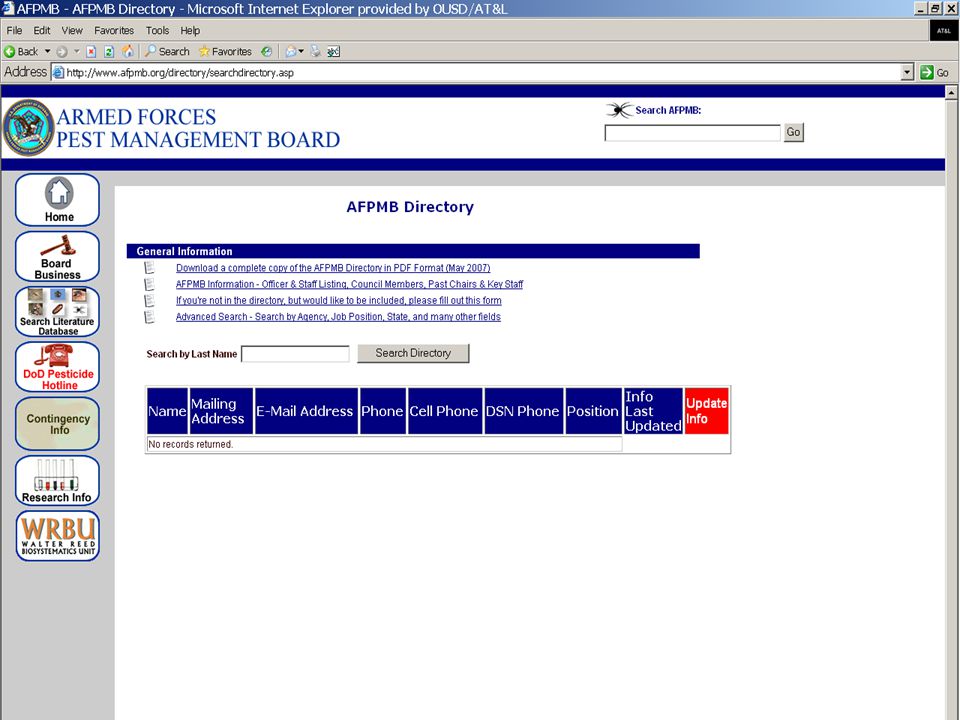Click the DSN Phone column header
This screenshot has height=720, width=960.
[523, 411]
